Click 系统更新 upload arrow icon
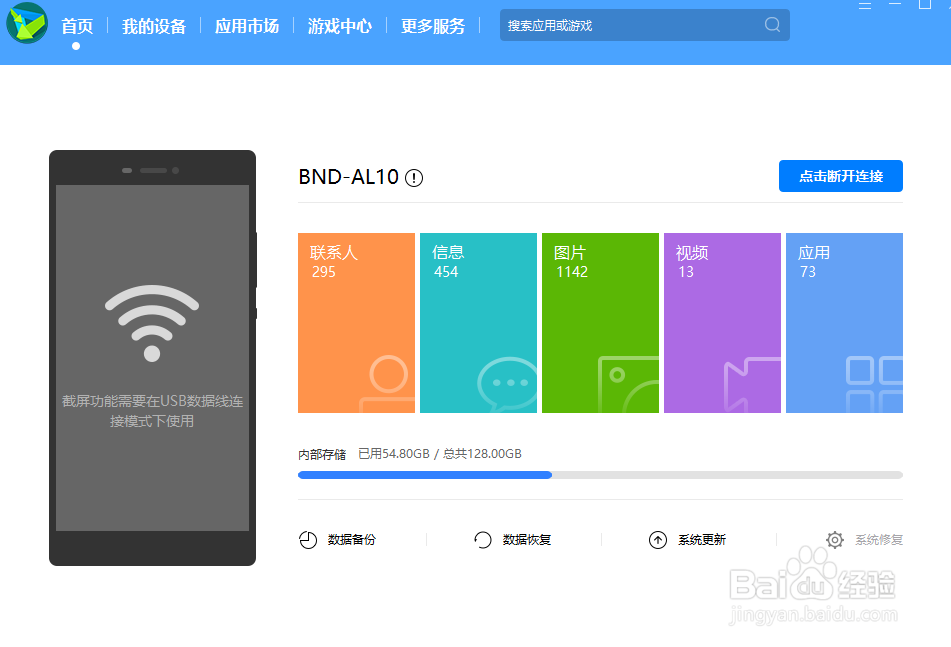 point(657,540)
